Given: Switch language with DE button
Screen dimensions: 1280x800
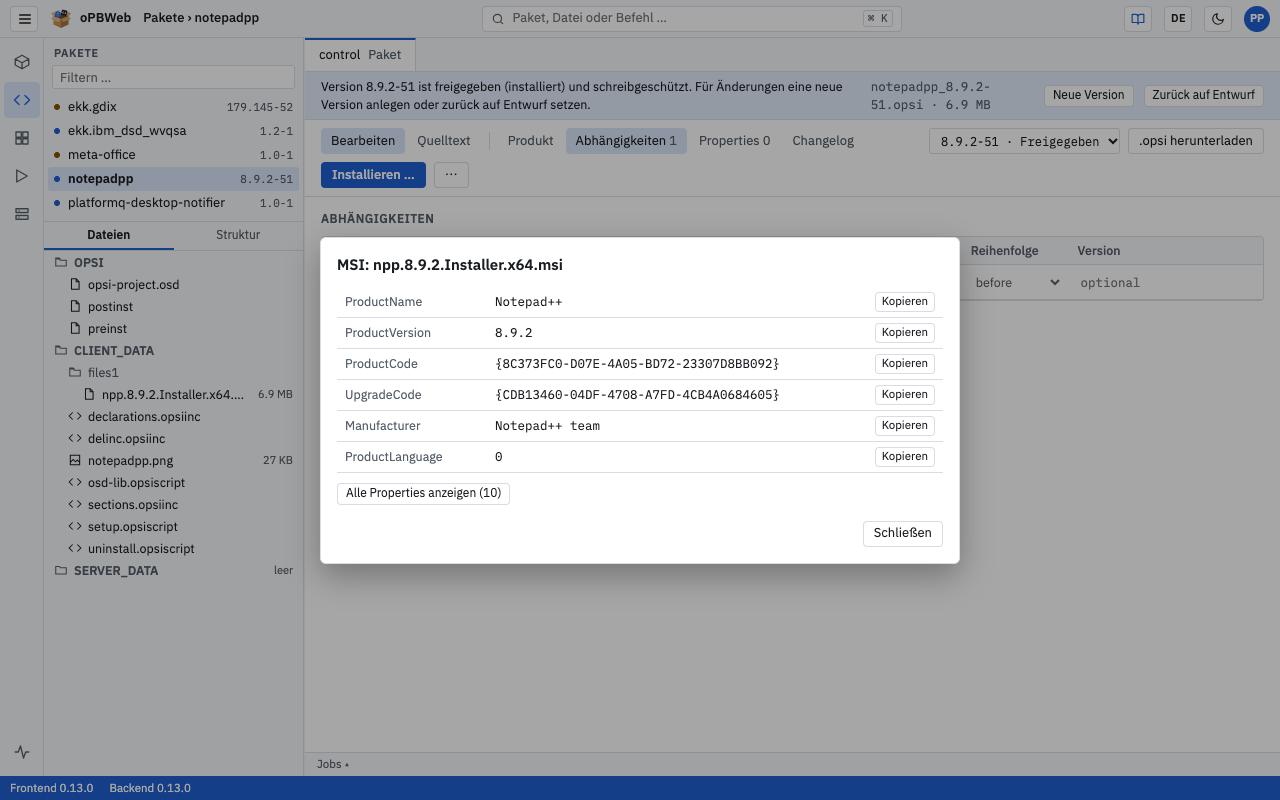Looking at the screenshot, I should pos(1178,18).
